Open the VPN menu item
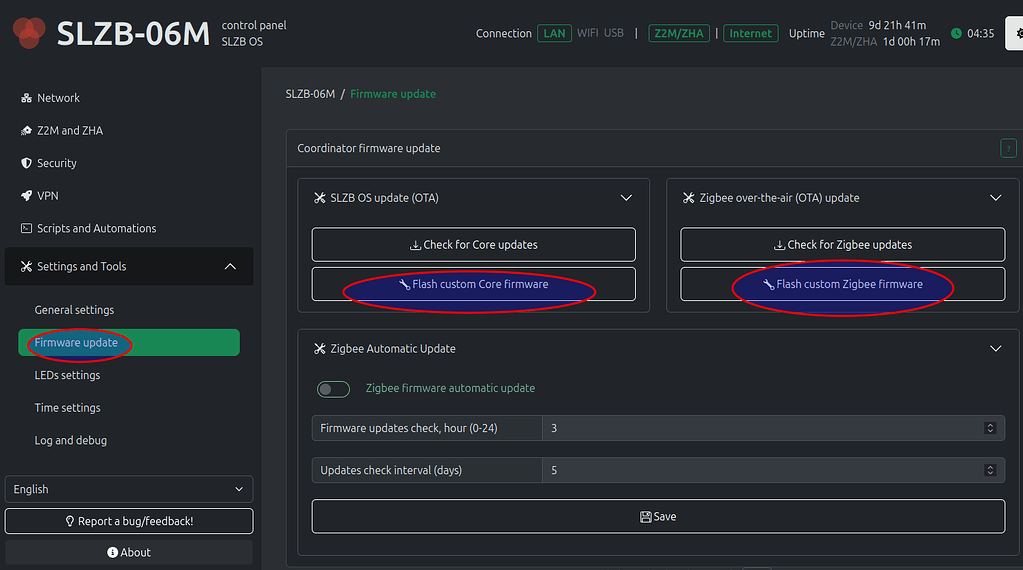This screenshot has height=570, width=1023. point(48,196)
